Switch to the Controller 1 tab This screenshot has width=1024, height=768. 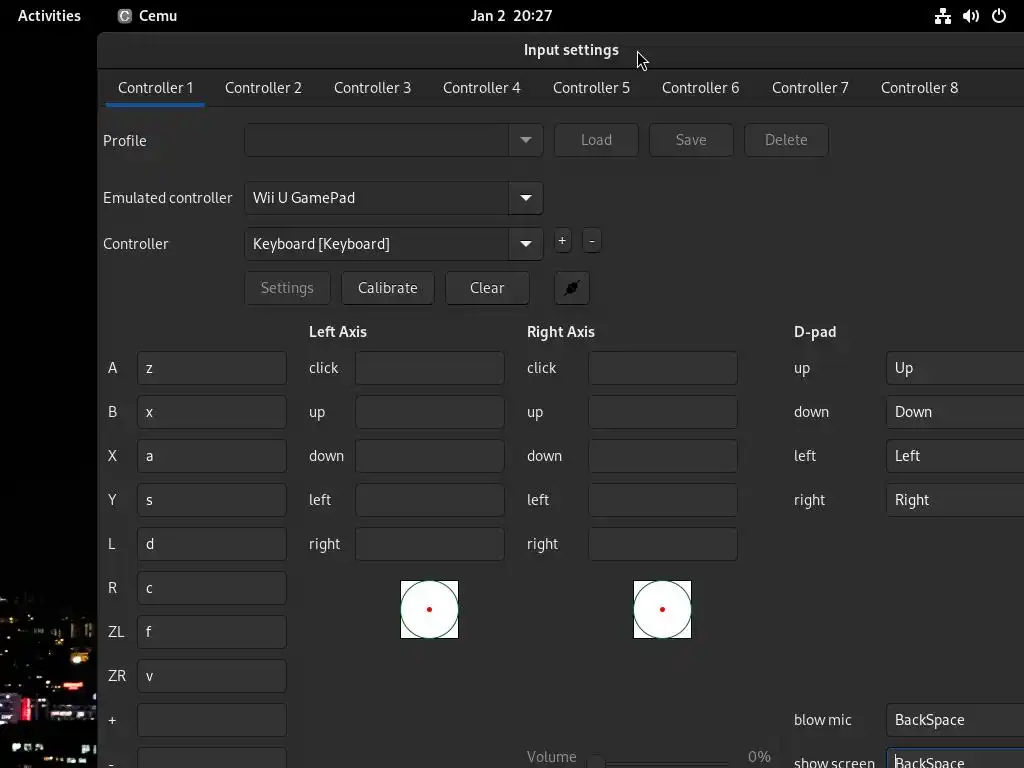point(155,88)
